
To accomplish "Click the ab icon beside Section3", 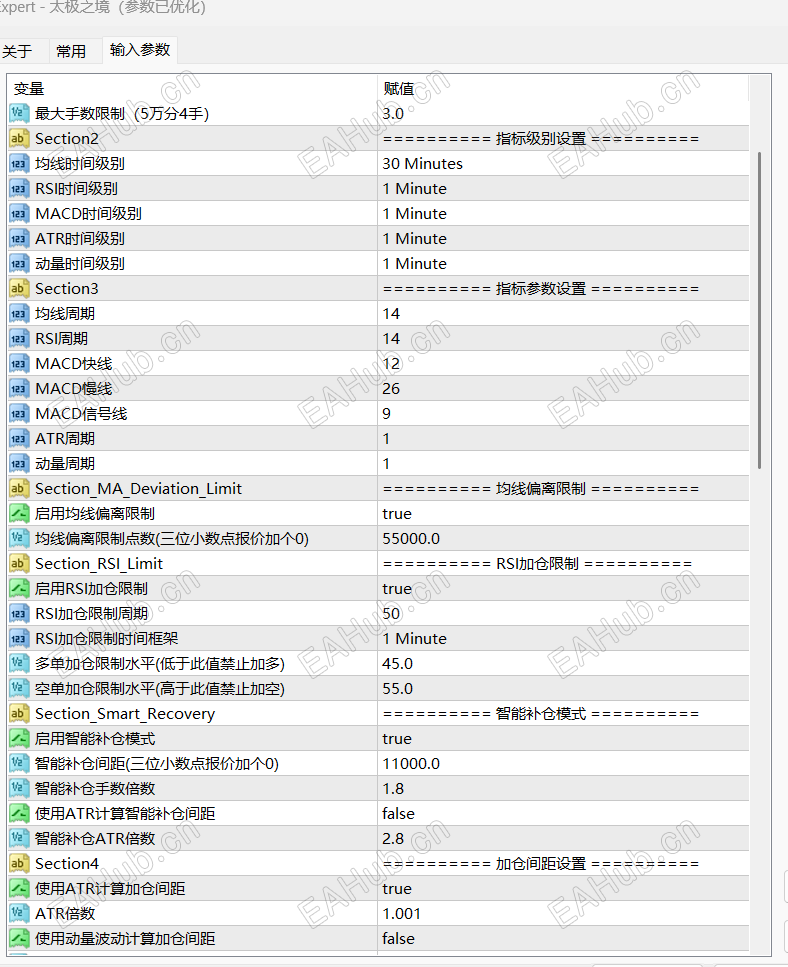I will [x=19, y=289].
